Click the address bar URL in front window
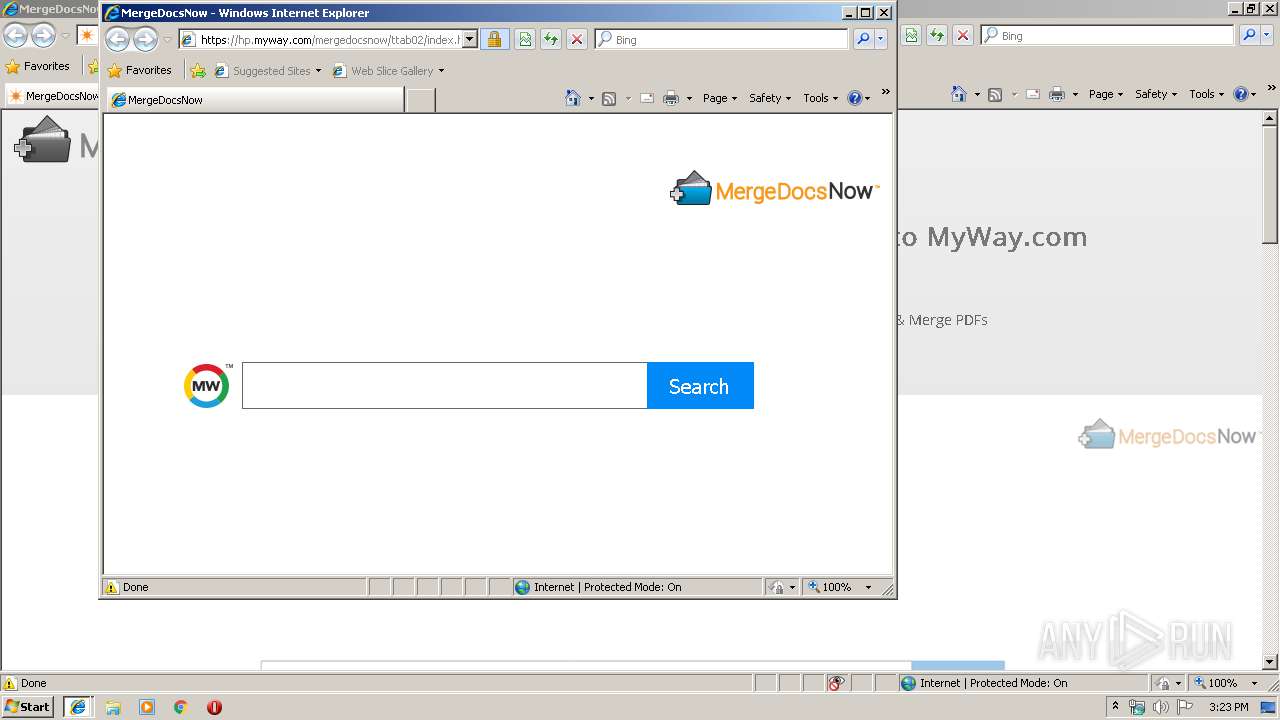1280x720 pixels. pyautogui.click(x=329, y=40)
